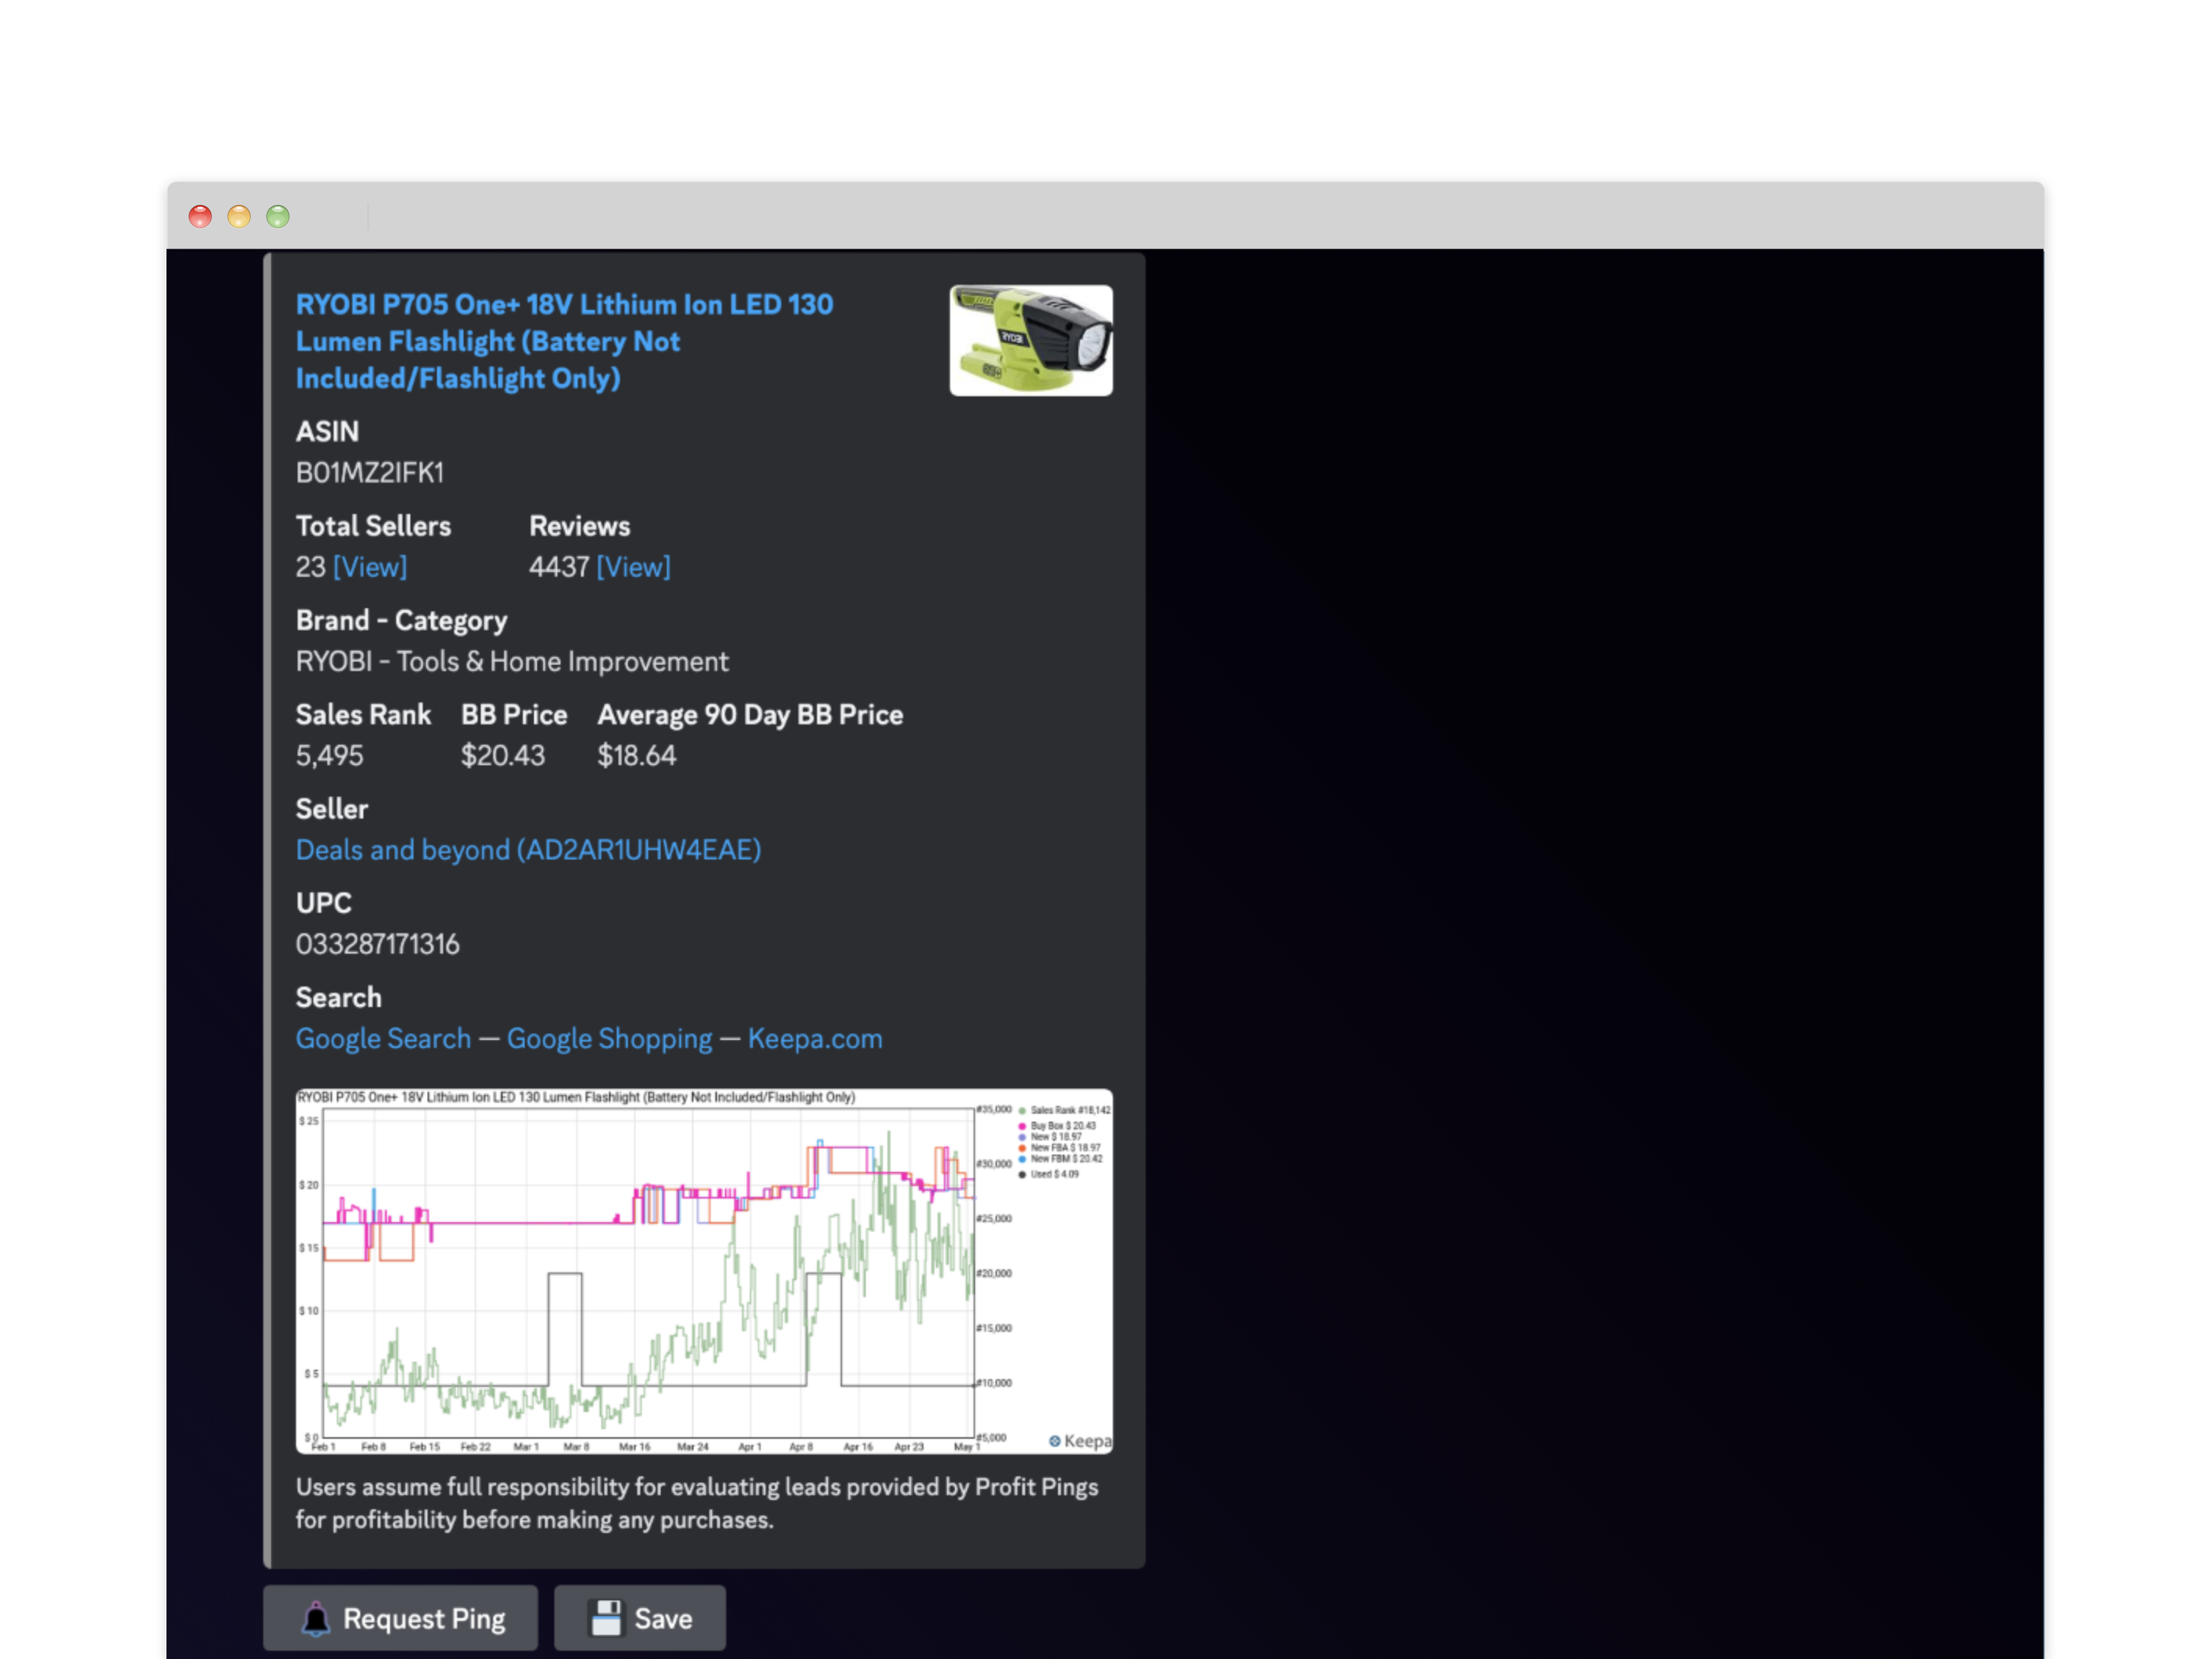Viewport: 2212px width, 1659px height.
Task: Click the bell icon on Request Ping
Action: click(316, 1618)
